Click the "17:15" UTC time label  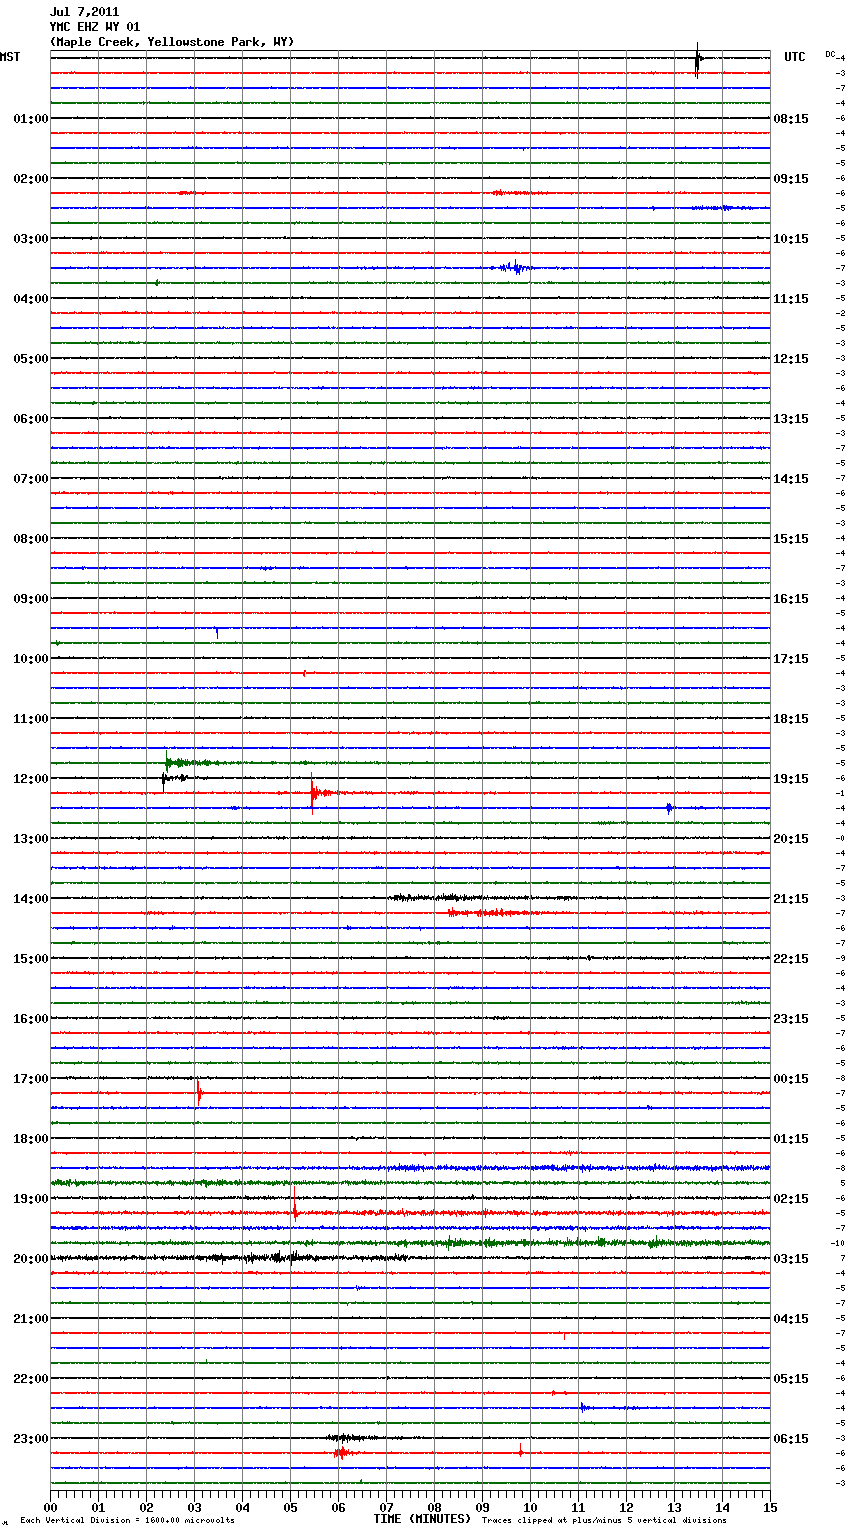[791, 658]
